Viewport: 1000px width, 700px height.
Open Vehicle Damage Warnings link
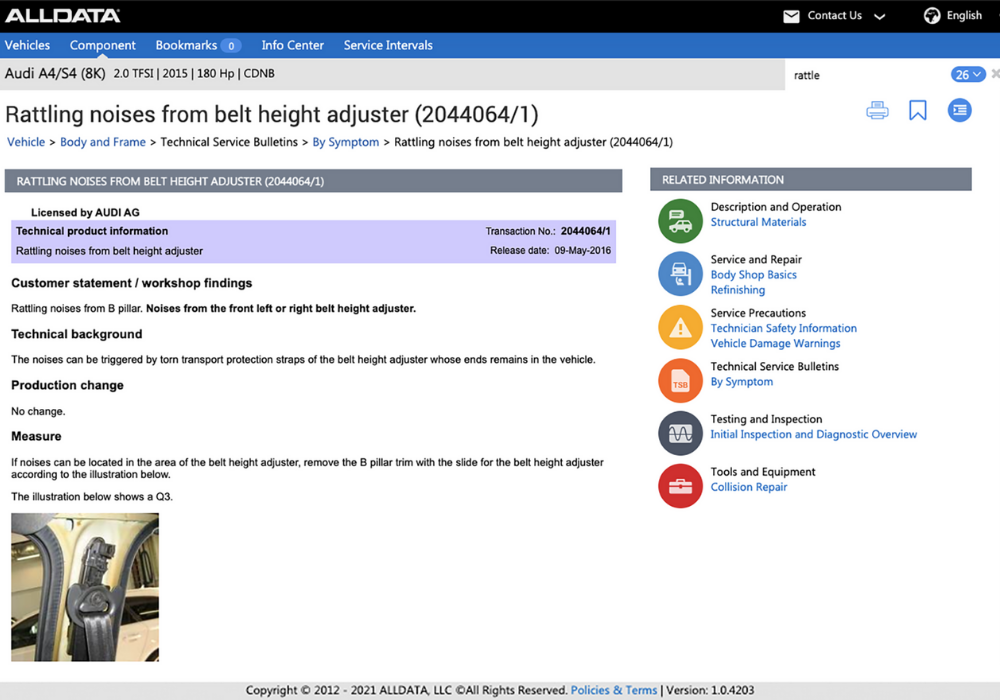pos(776,344)
